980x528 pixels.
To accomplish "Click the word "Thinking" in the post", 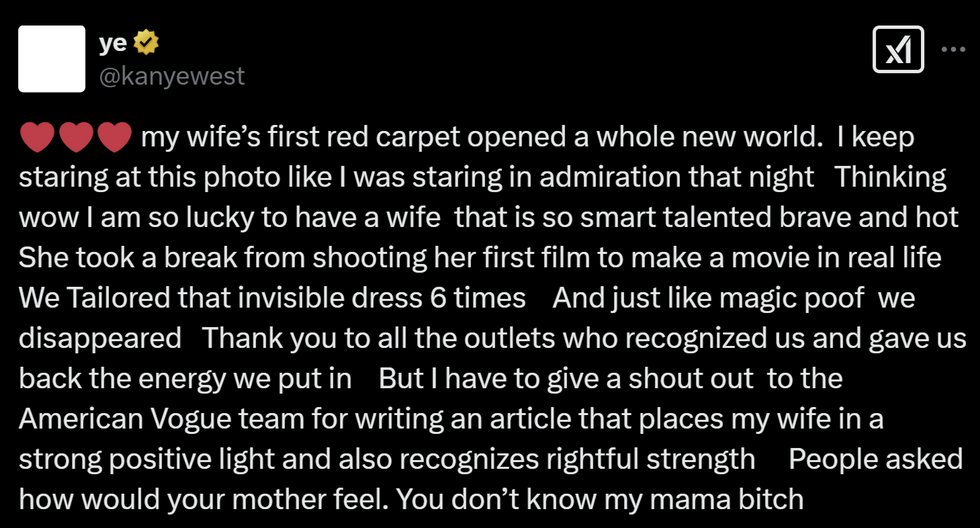I will point(891,177).
